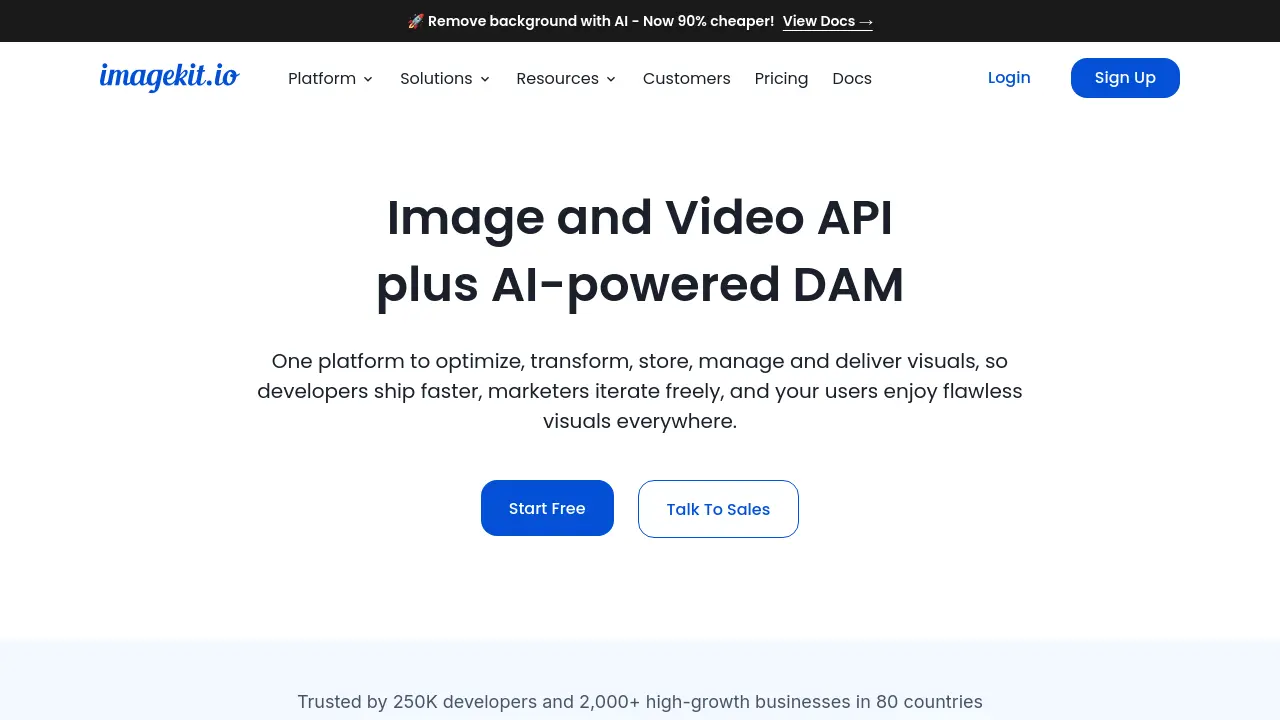Click the hero heading text area

(x=640, y=251)
